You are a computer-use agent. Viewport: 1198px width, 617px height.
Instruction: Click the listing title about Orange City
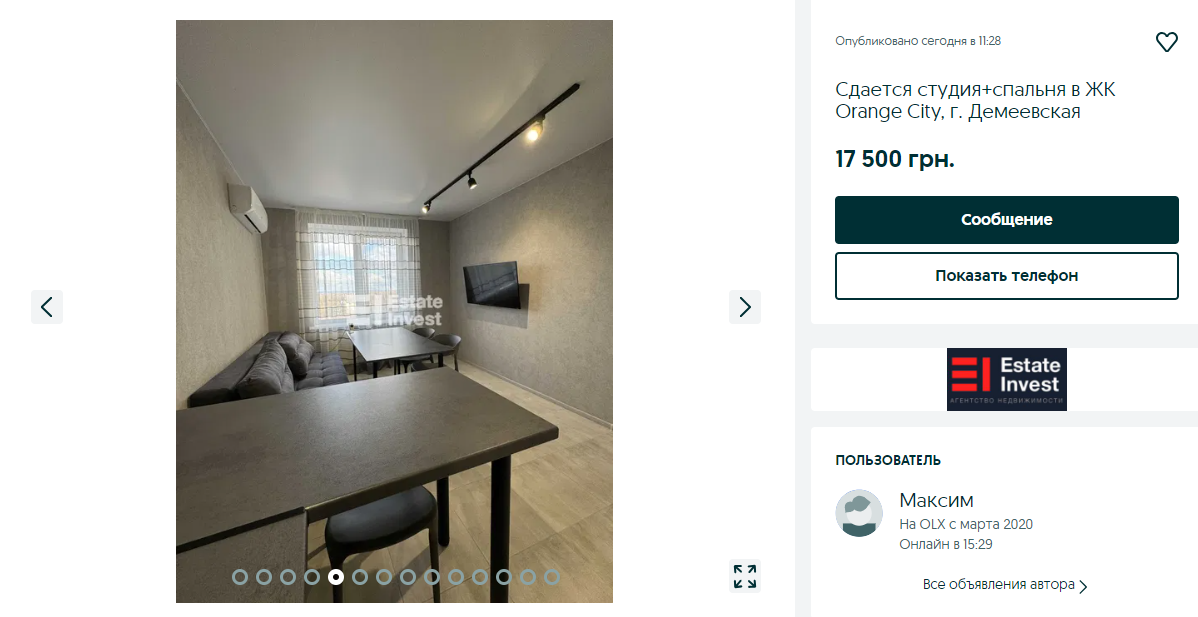coord(976,101)
